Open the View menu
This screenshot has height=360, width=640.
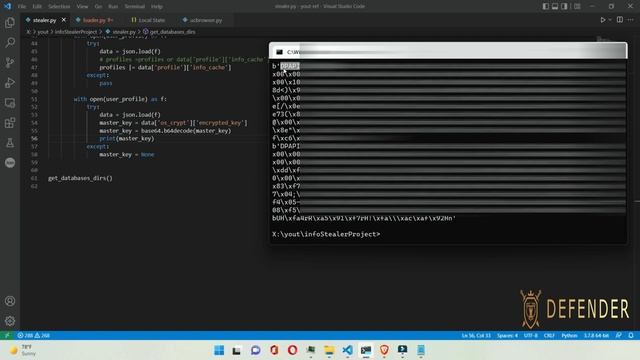pos(82,7)
